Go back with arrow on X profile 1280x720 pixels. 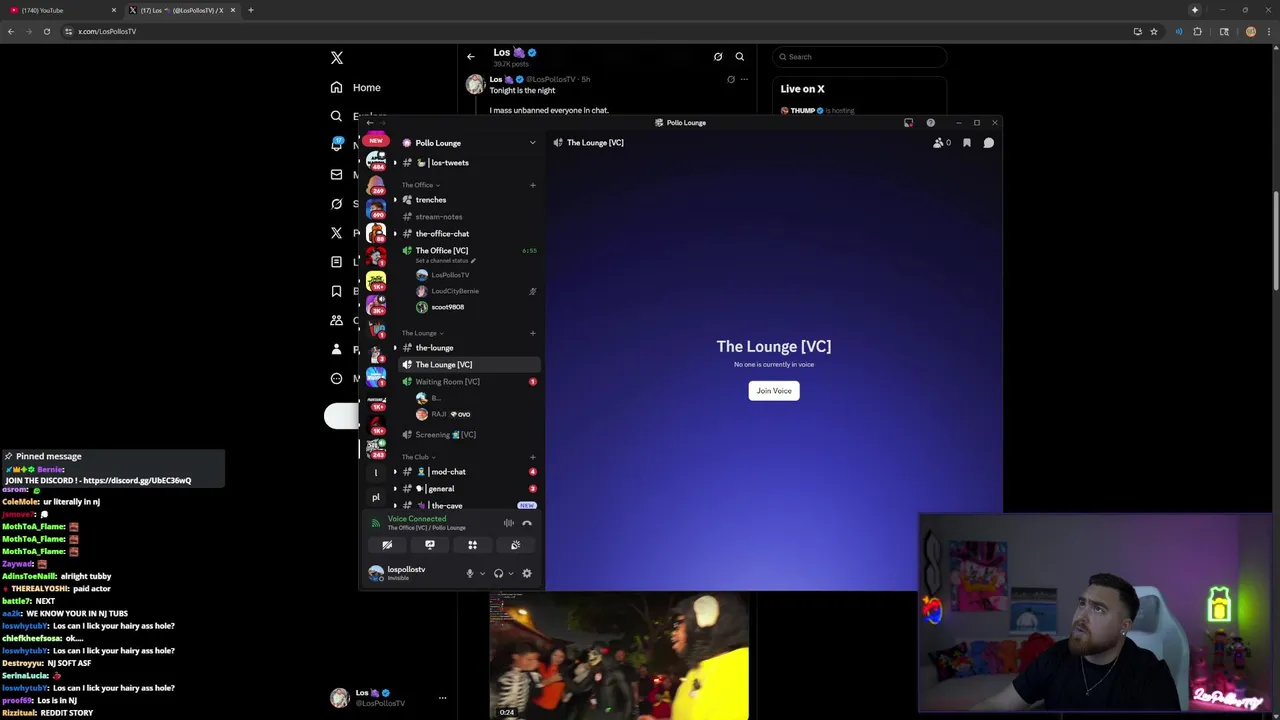(x=471, y=57)
